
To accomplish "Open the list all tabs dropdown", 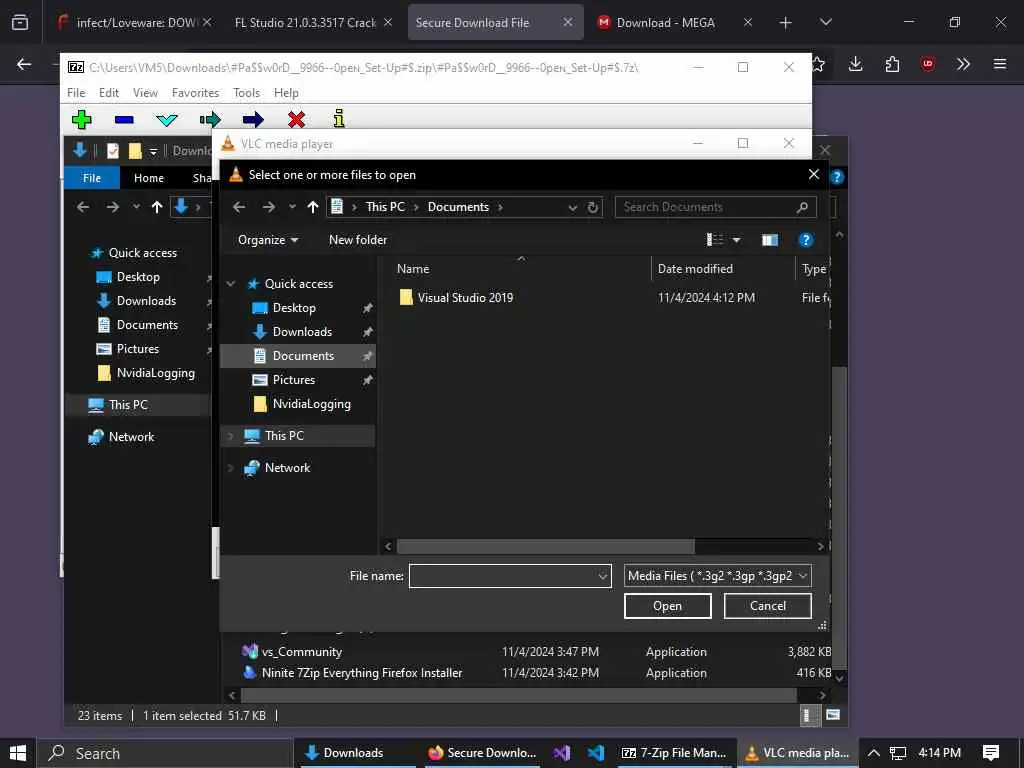I will click(x=825, y=22).
